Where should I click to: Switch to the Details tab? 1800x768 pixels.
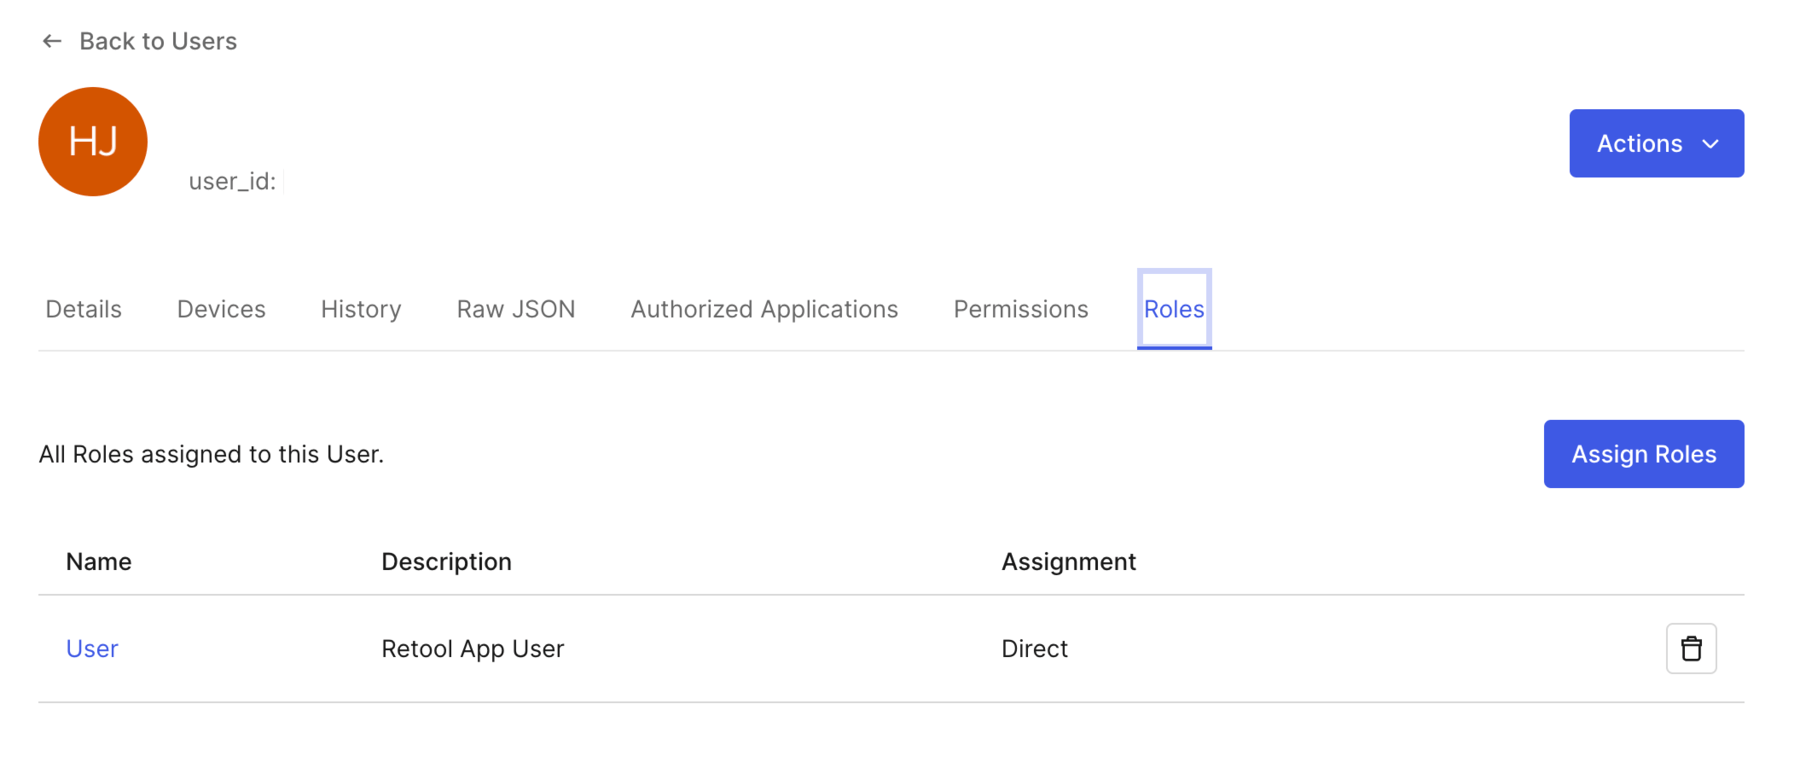(x=83, y=309)
